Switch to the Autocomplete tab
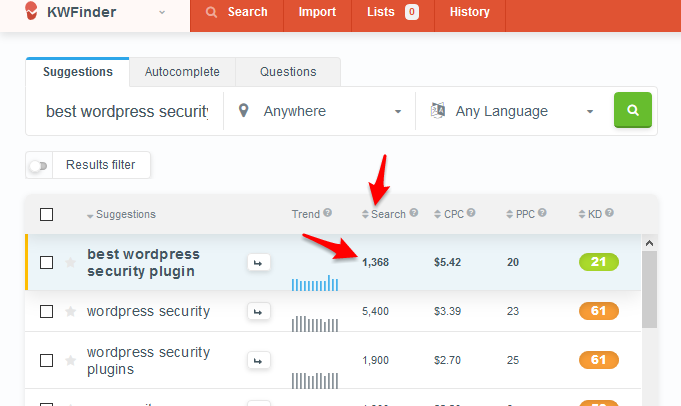Screen dimensions: 681x406 182,72
